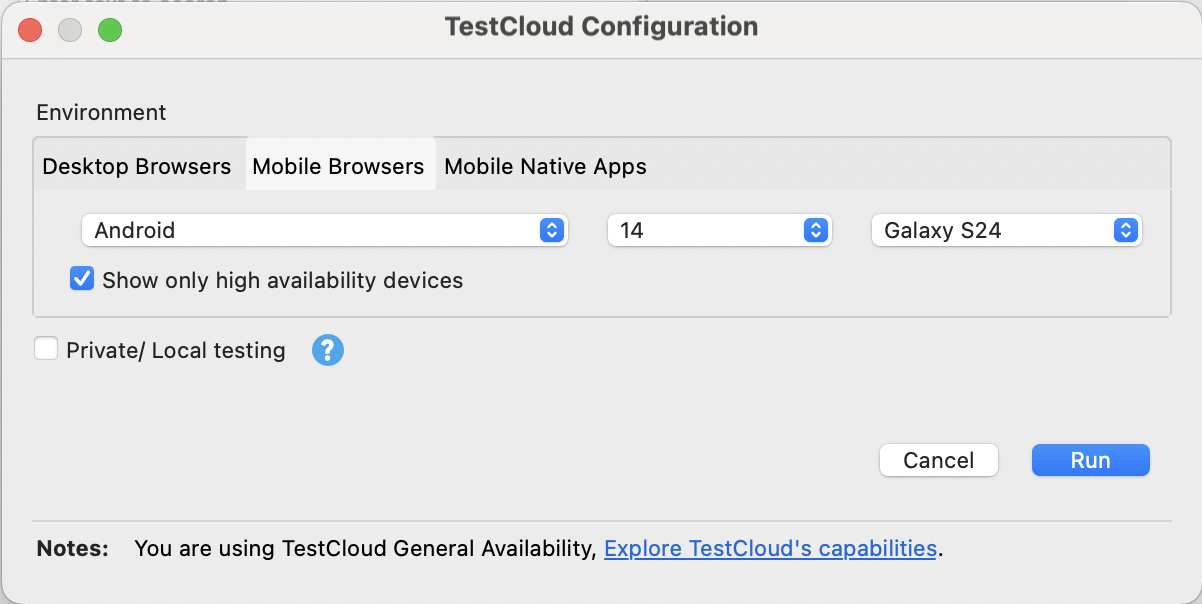
Task: Click the Run button to start testing
Action: click(x=1090, y=460)
